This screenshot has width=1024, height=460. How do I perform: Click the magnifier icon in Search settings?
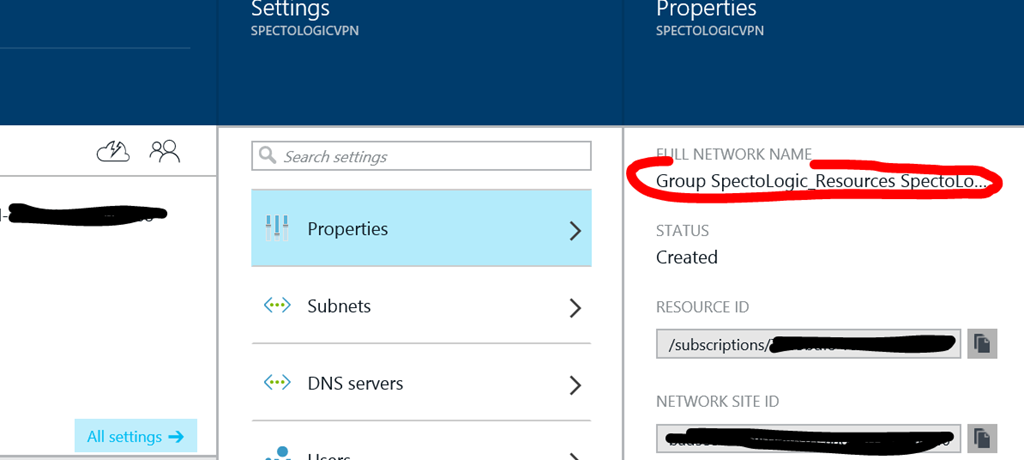(268, 156)
